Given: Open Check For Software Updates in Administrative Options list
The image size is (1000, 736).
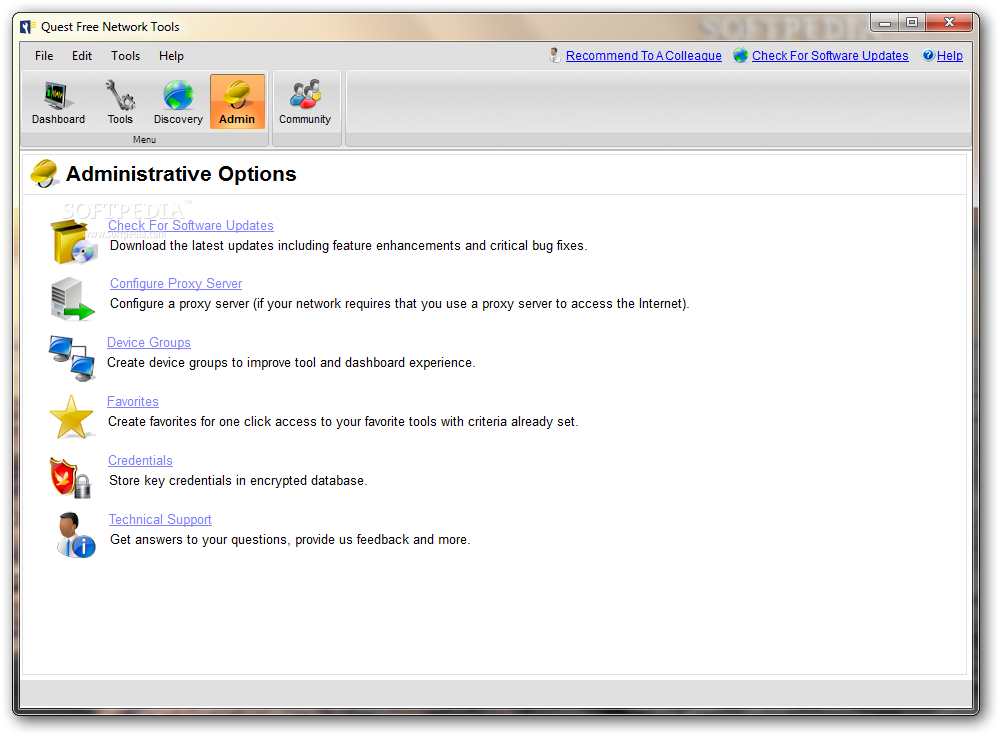Looking at the screenshot, I should [x=191, y=225].
